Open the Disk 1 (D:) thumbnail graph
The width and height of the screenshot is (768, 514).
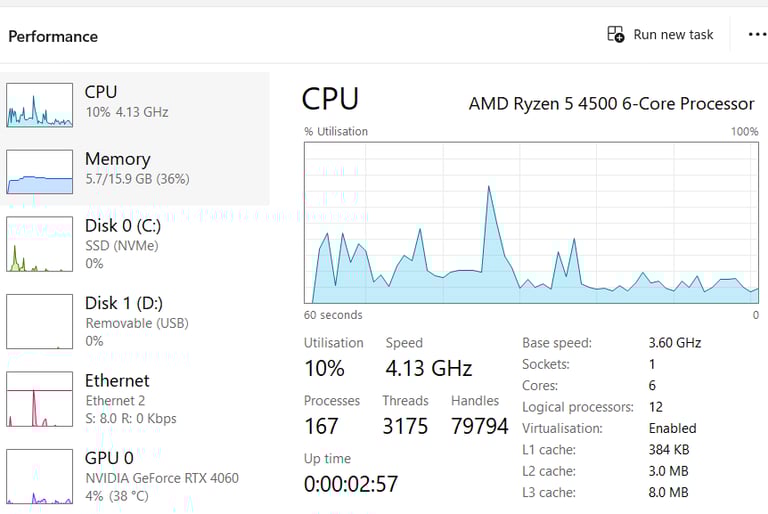(x=40, y=321)
